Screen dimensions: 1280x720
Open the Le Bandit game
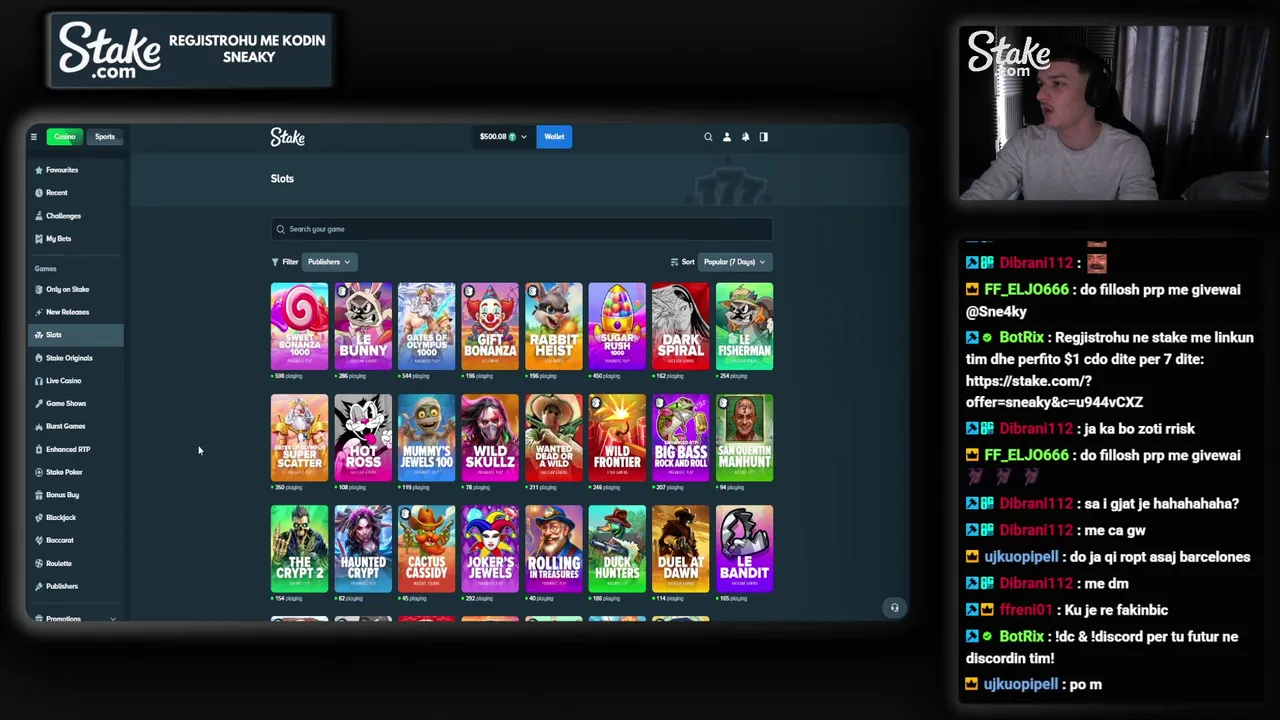(x=744, y=549)
